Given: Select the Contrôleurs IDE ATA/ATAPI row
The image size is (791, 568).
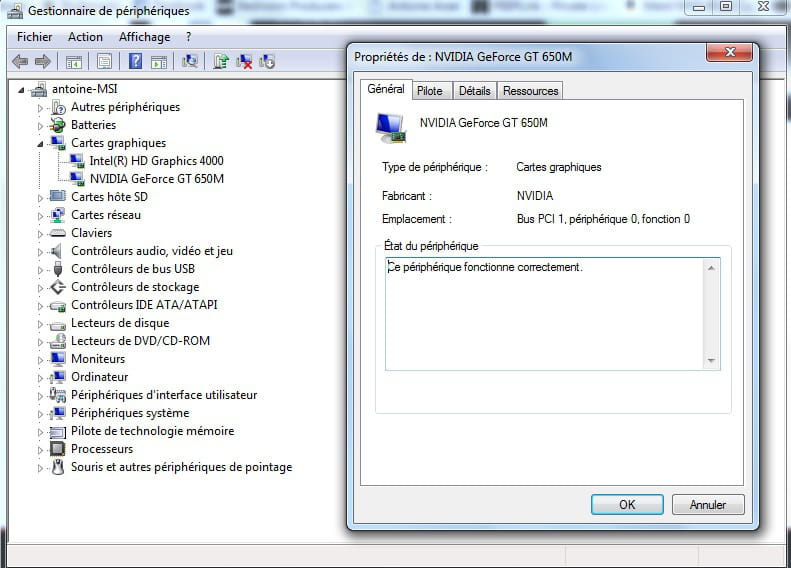Looking at the screenshot, I should click(x=144, y=305).
